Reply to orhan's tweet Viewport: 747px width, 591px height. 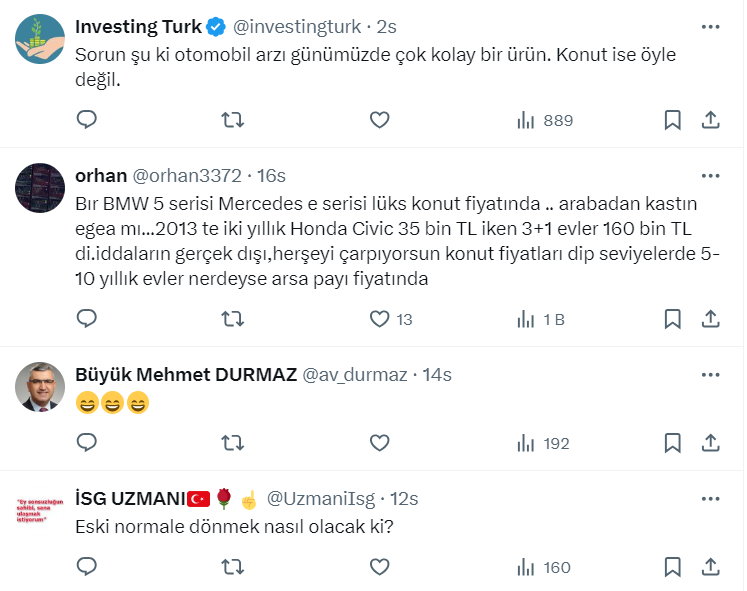87,319
